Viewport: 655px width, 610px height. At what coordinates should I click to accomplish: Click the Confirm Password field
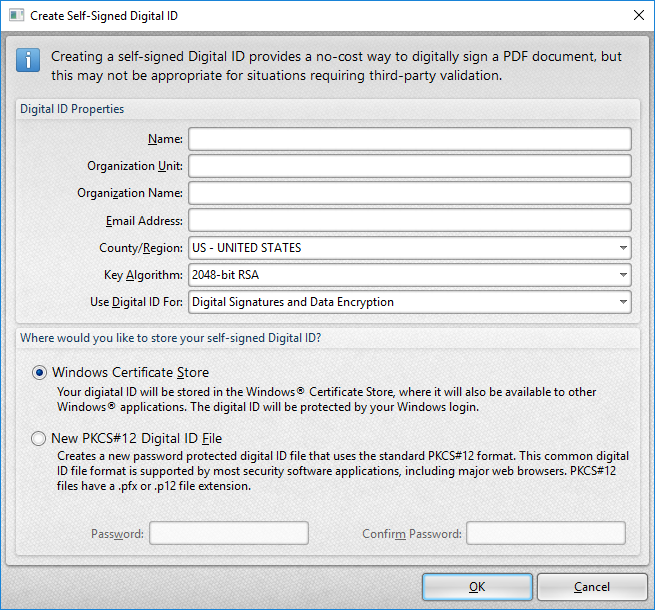(546, 533)
